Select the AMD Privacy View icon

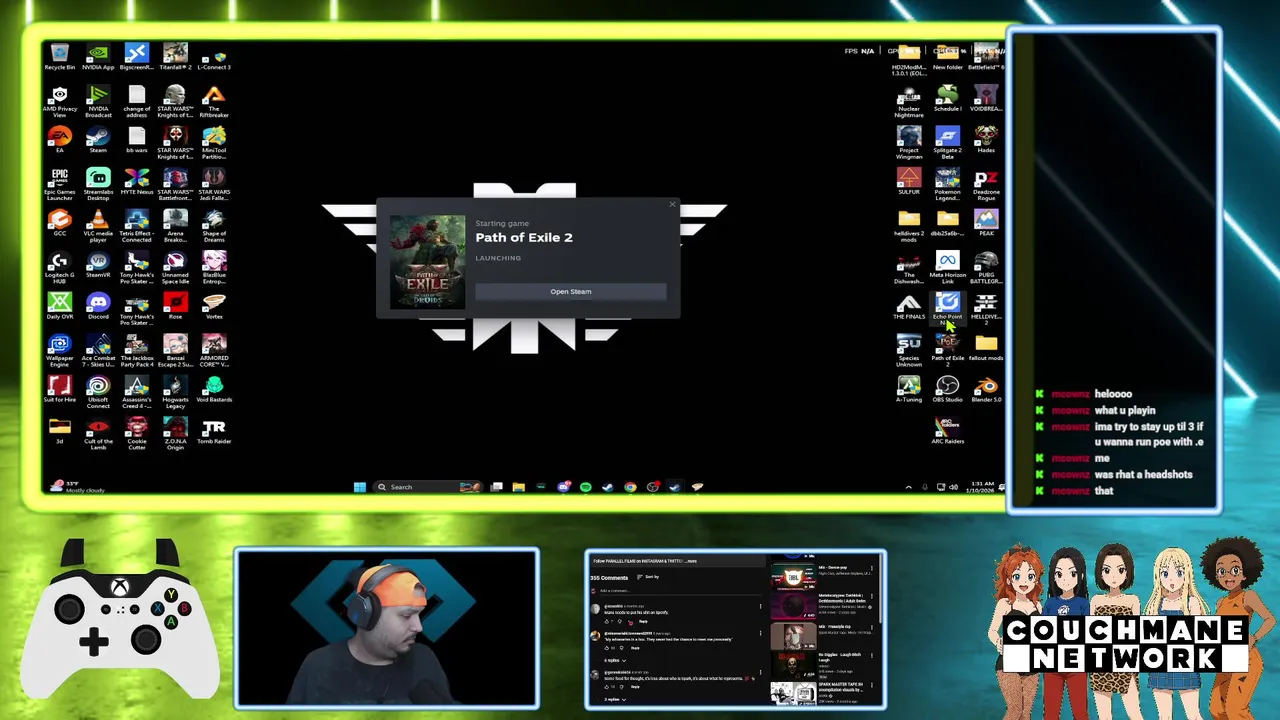tap(60, 102)
